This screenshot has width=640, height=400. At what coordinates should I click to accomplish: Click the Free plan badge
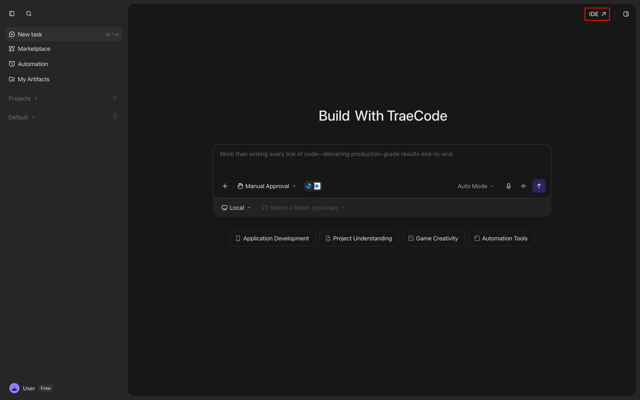pyautogui.click(x=46, y=388)
